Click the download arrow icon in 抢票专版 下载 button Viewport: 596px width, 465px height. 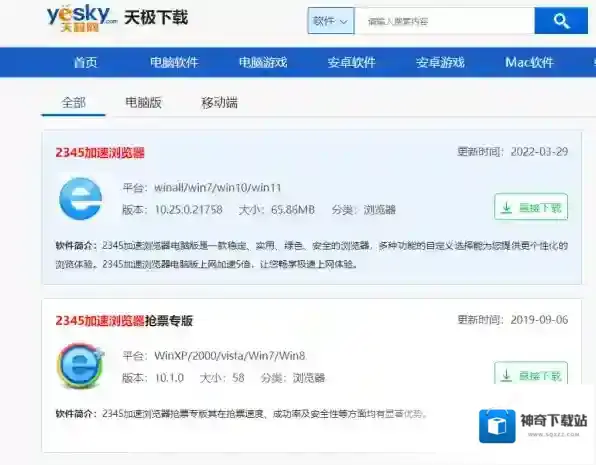coord(506,376)
